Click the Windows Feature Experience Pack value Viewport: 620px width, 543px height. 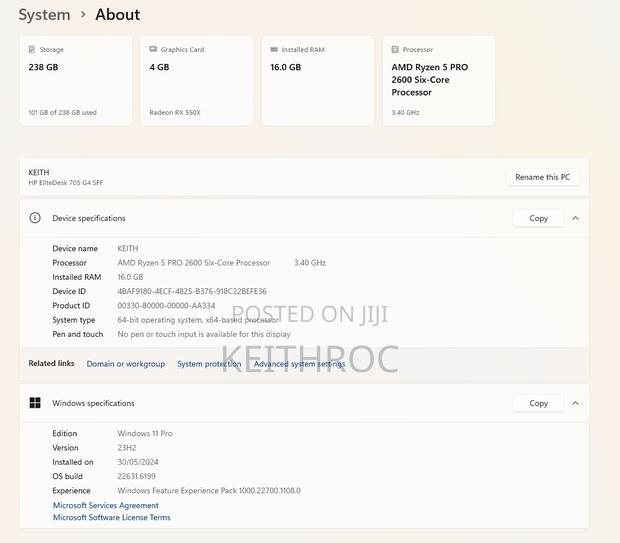209,490
